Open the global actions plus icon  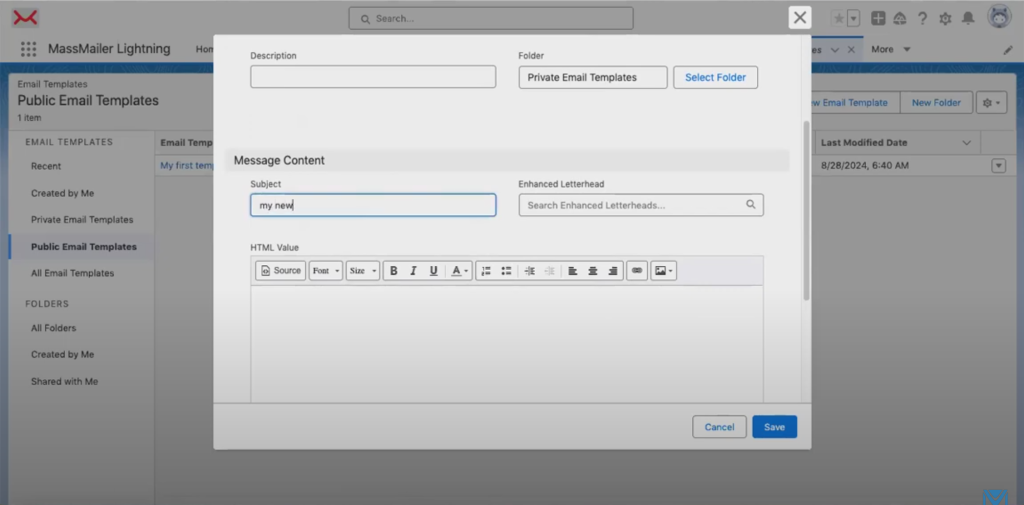click(878, 18)
